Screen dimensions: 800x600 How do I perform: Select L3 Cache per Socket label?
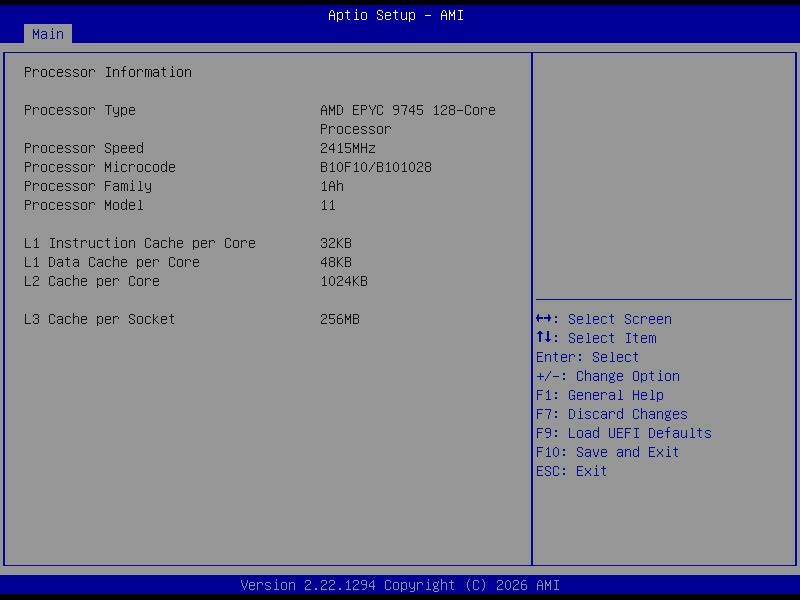(99, 319)
